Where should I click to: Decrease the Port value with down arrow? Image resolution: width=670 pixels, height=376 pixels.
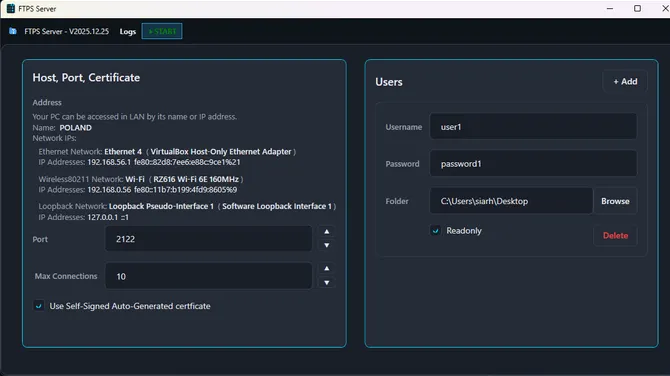327,245
